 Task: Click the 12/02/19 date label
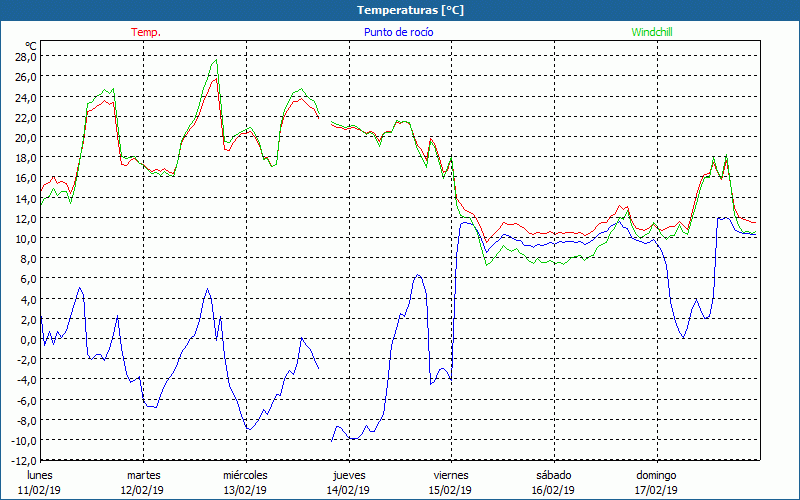click(142, 490)
